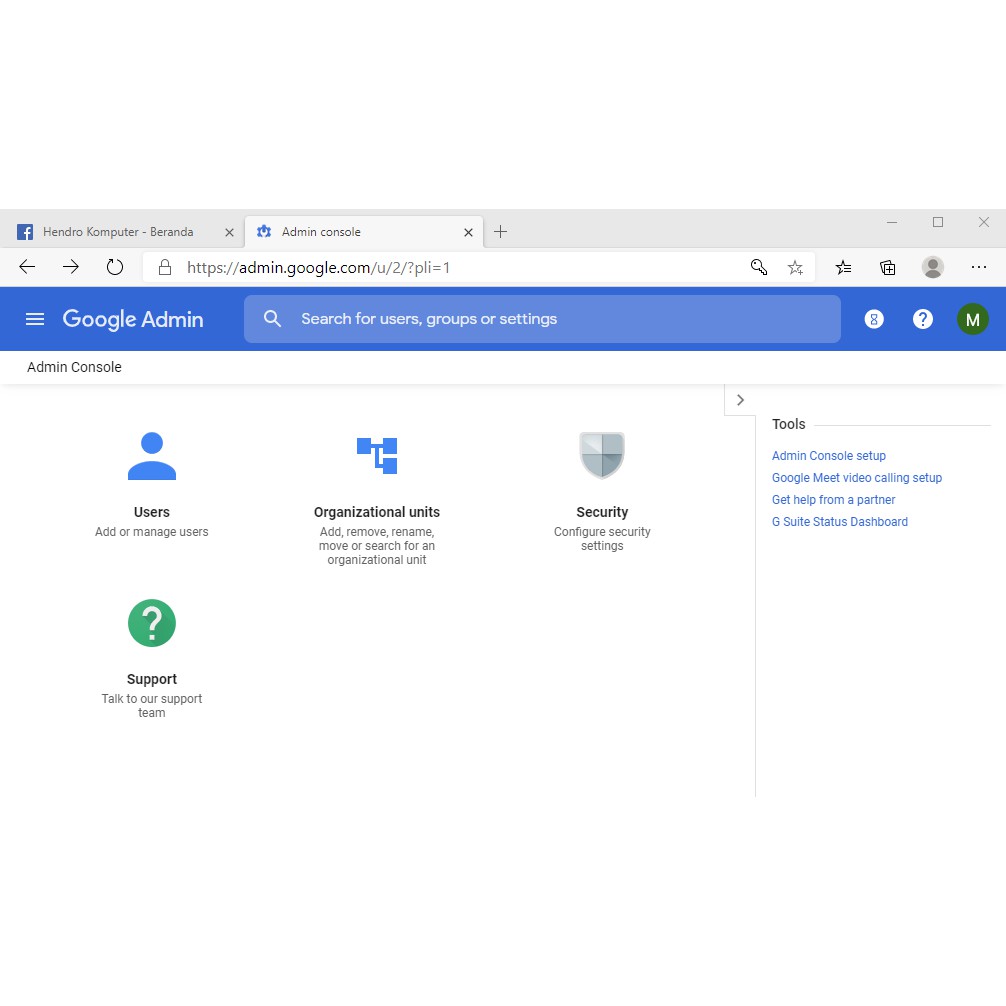Click the browser address bar URL

pyautogui.click(x=320, y=268)
